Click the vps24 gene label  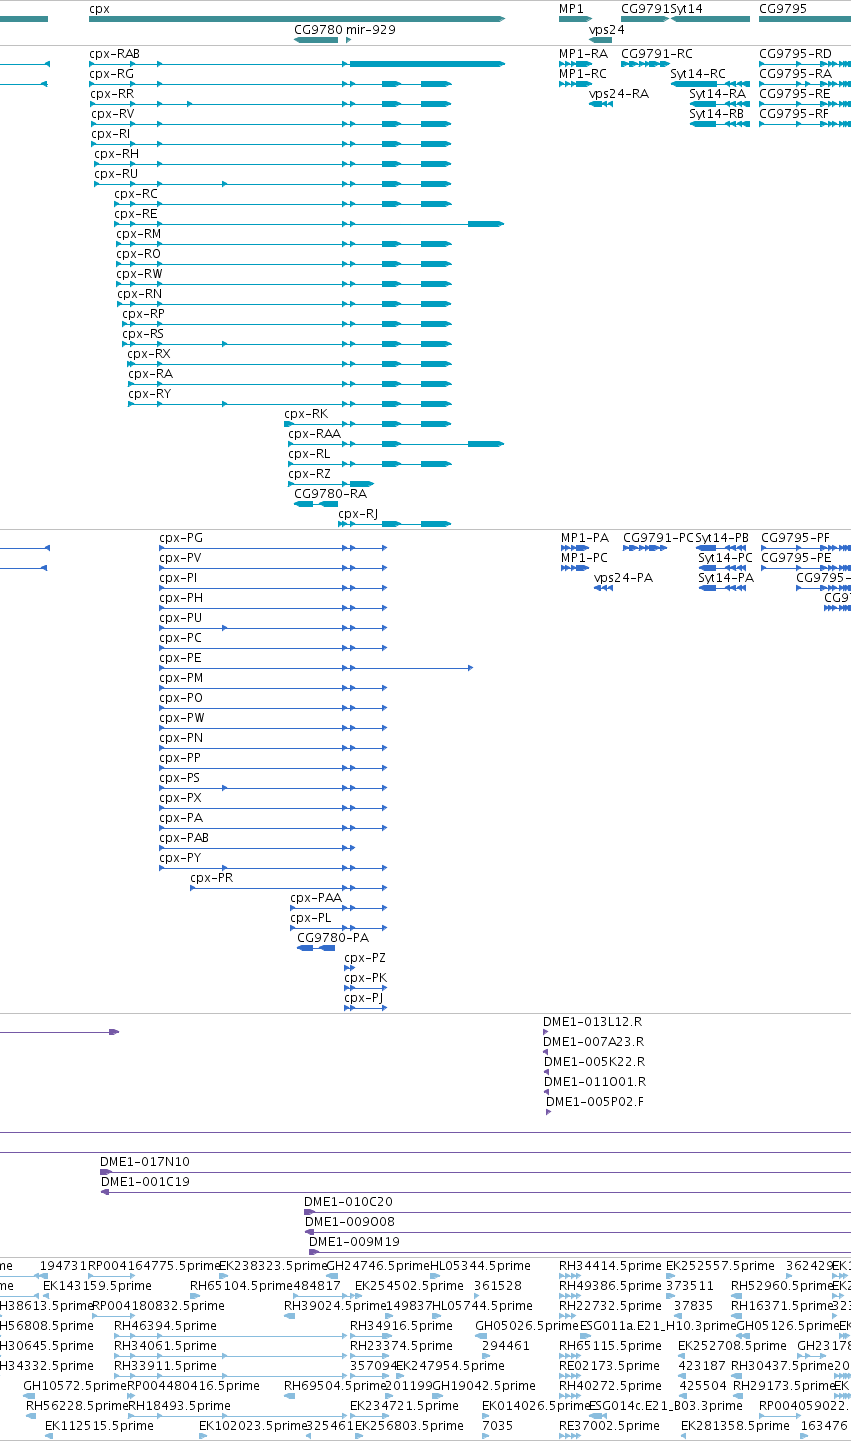[x=606, y=30]
